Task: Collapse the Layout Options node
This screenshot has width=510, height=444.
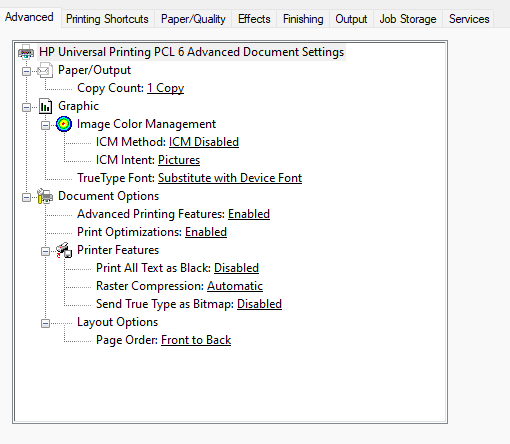Action: 45,323
